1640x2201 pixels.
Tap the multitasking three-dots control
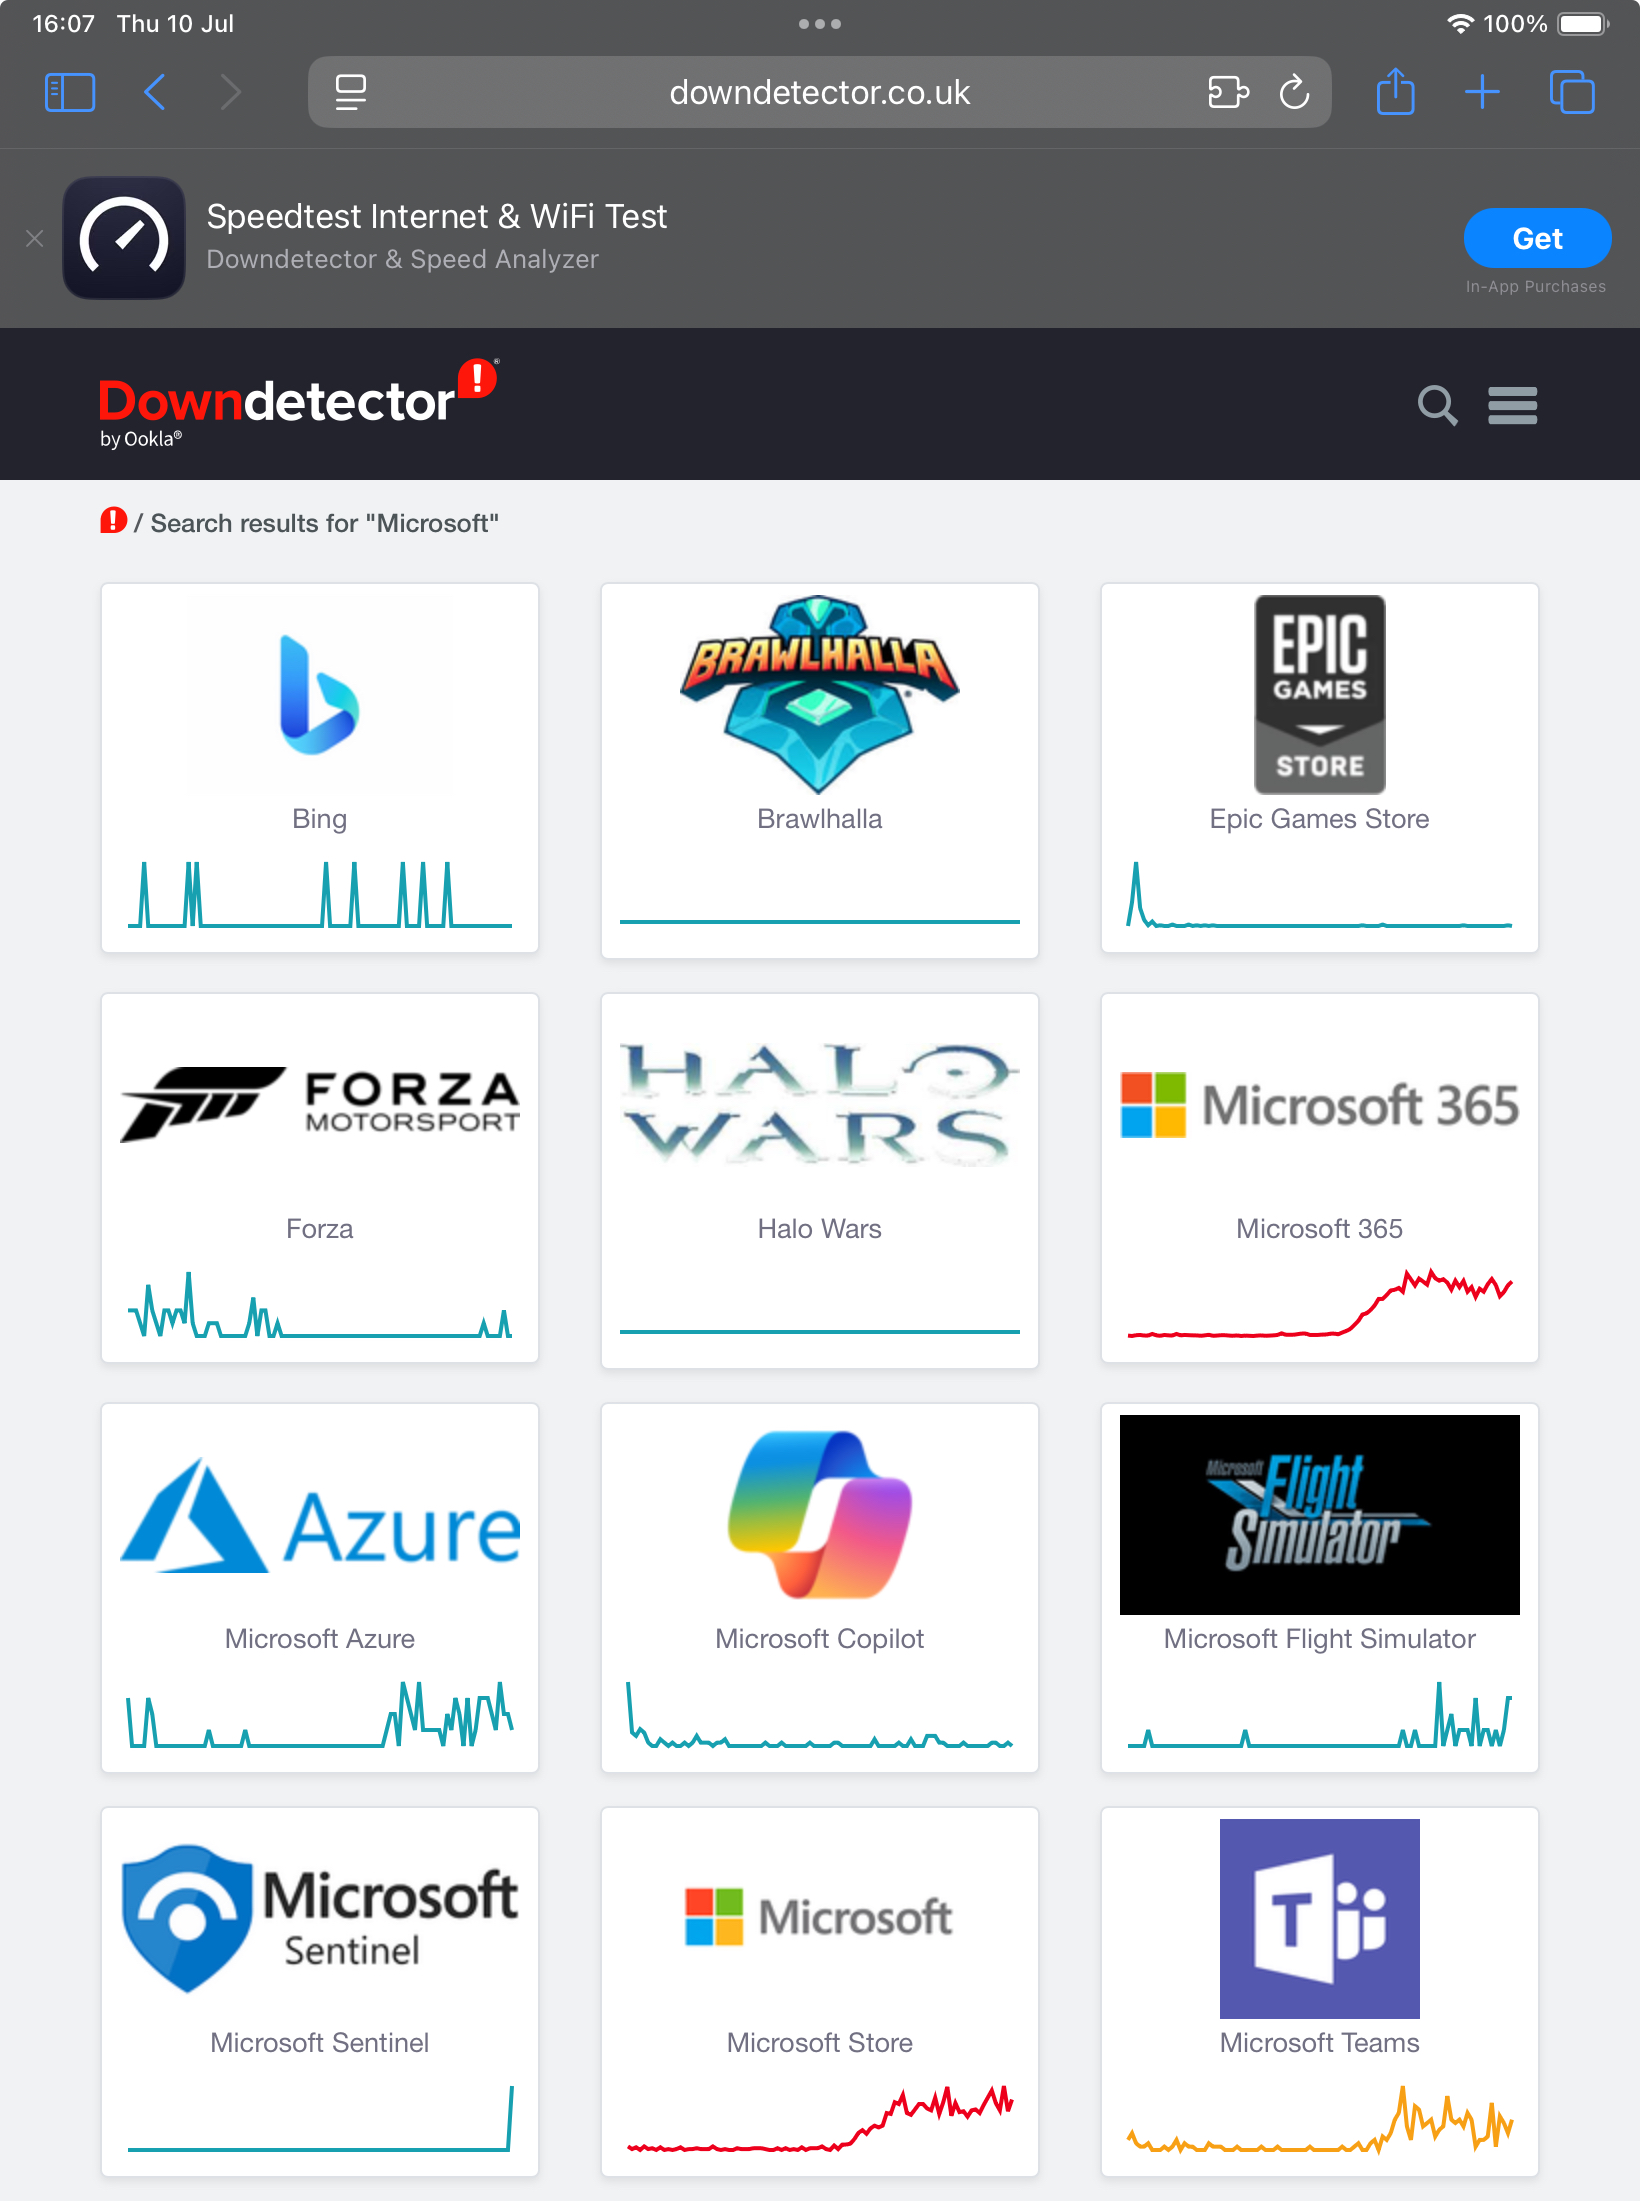pos(820,24)
